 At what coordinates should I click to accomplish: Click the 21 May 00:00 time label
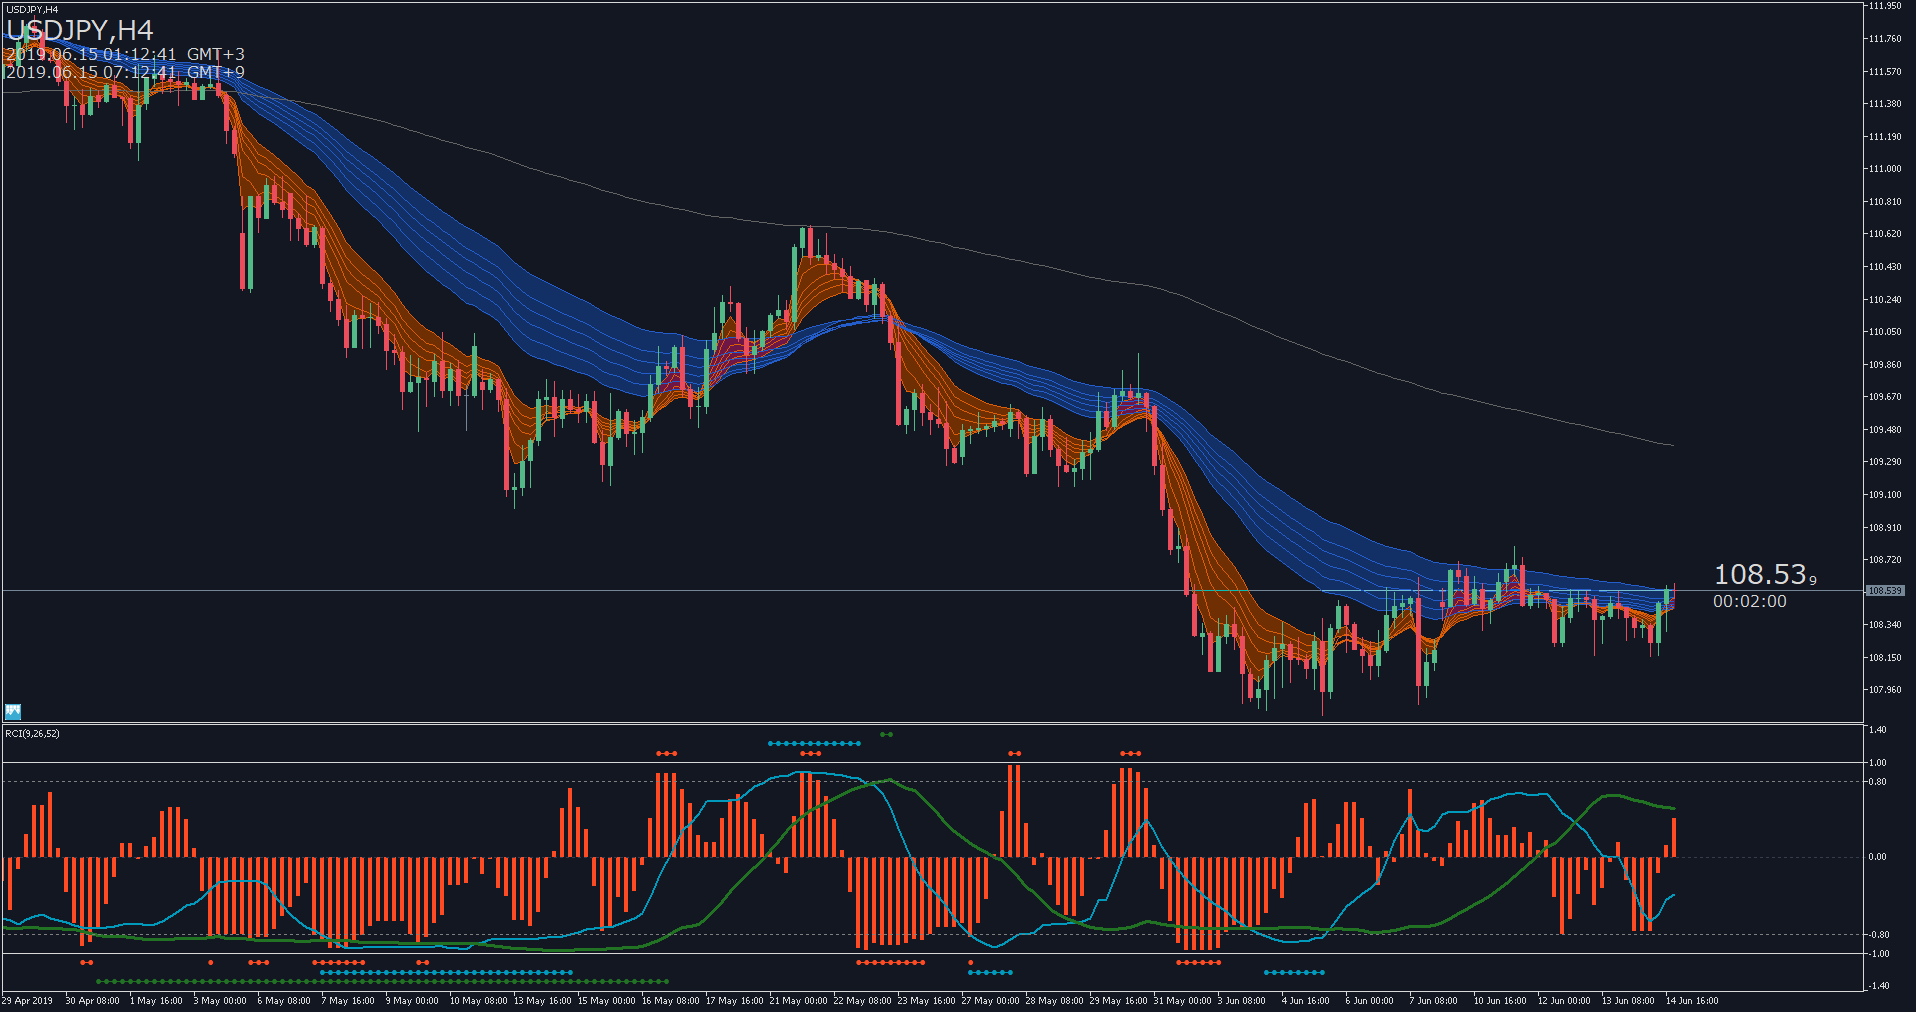tap(799, 1001)
